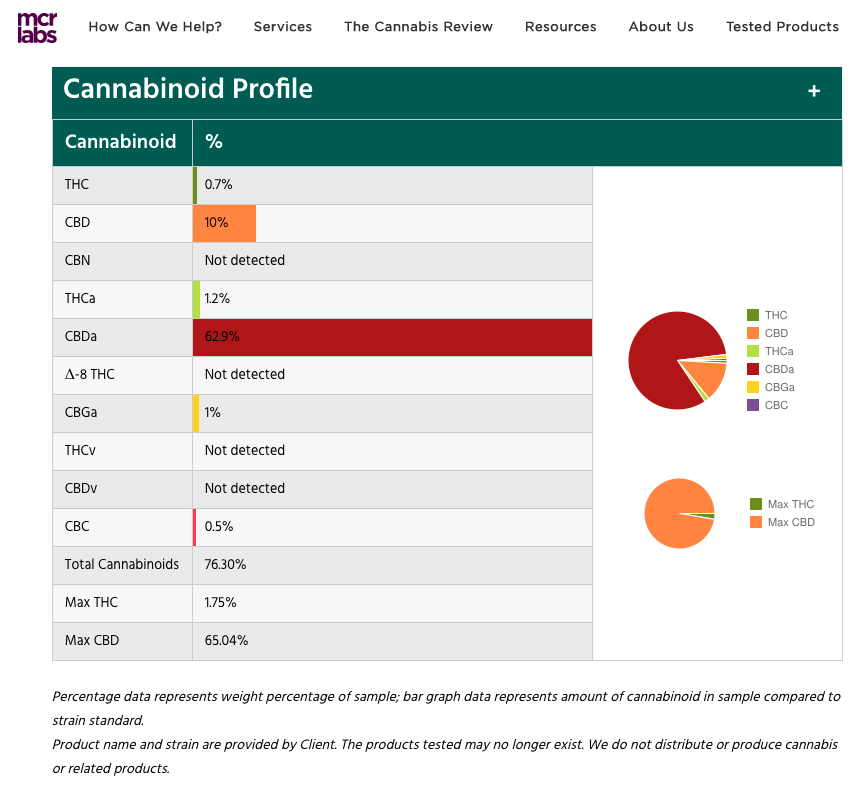Open The Cannabis Review nav item
This screenshot has width=868, height=786.
[418, 27]
